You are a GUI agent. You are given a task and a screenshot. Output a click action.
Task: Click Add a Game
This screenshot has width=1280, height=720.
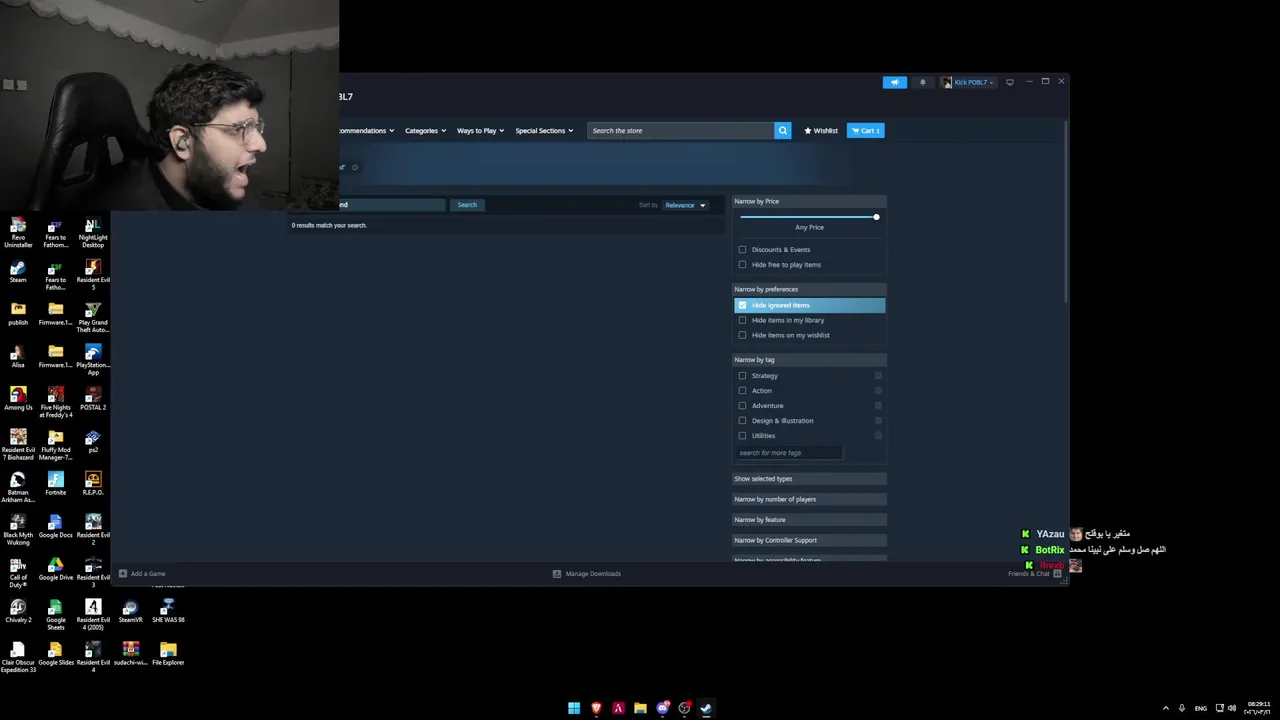pyautogui.click(x=142, y=574)
